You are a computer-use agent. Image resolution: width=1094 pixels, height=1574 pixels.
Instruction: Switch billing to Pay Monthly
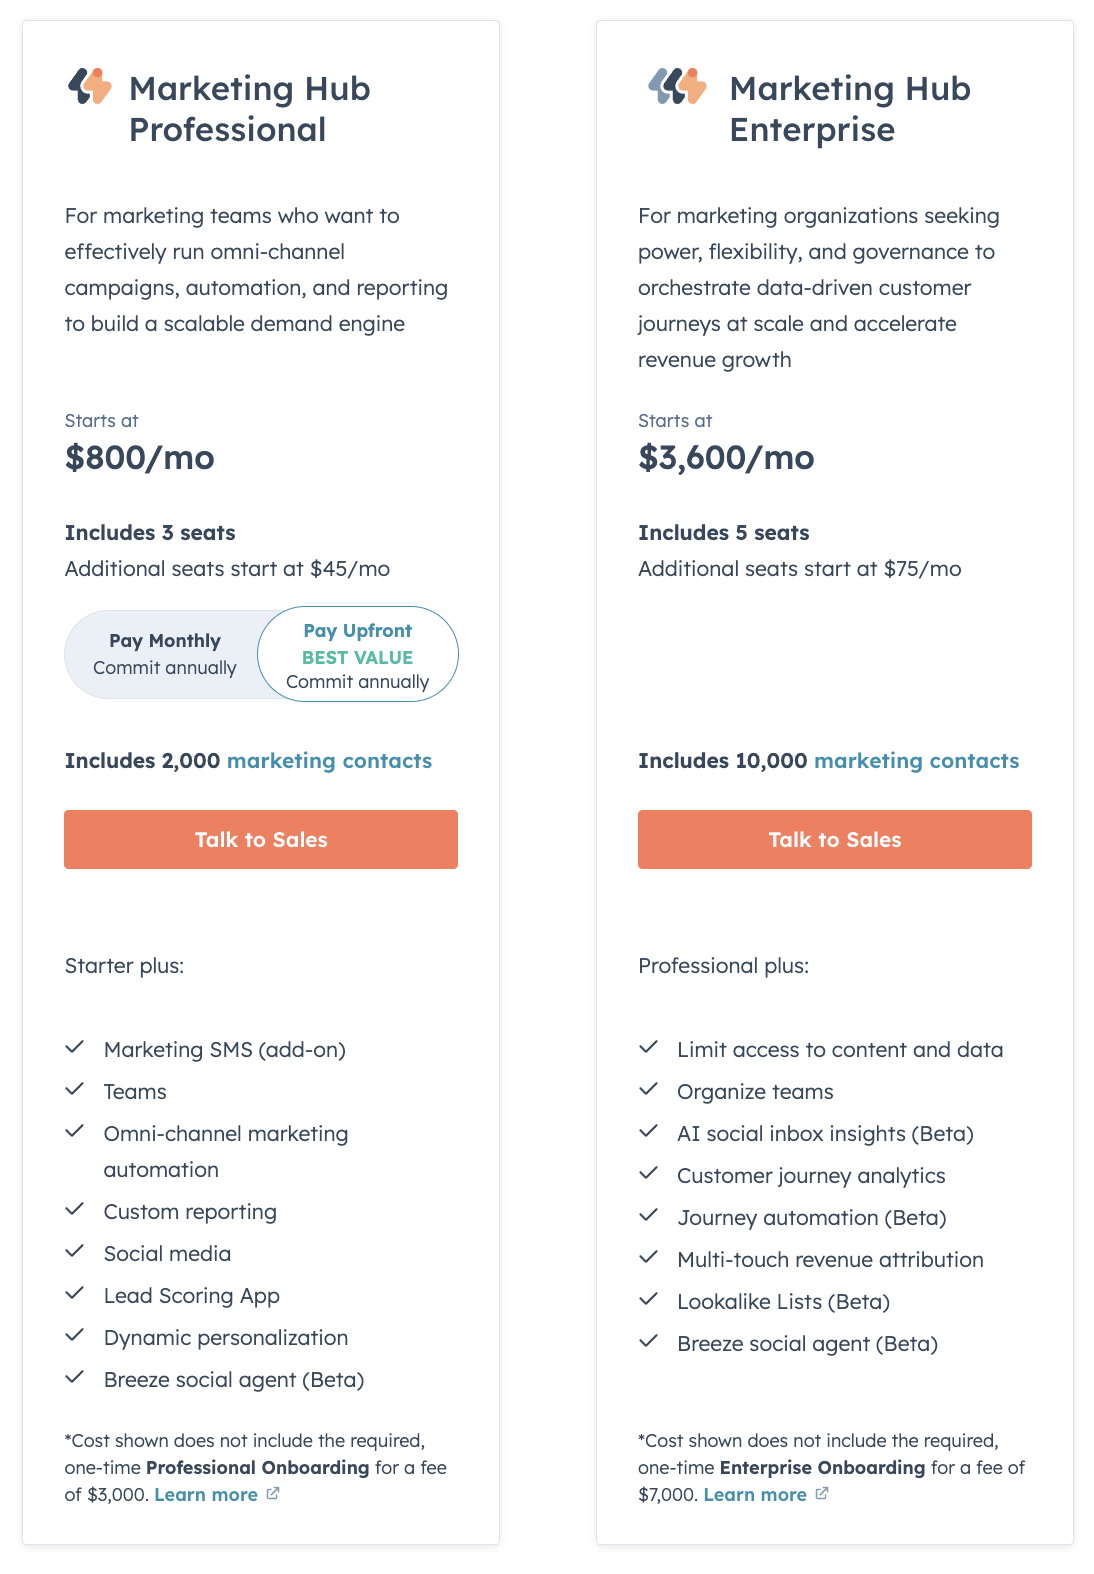click(165, 654)
